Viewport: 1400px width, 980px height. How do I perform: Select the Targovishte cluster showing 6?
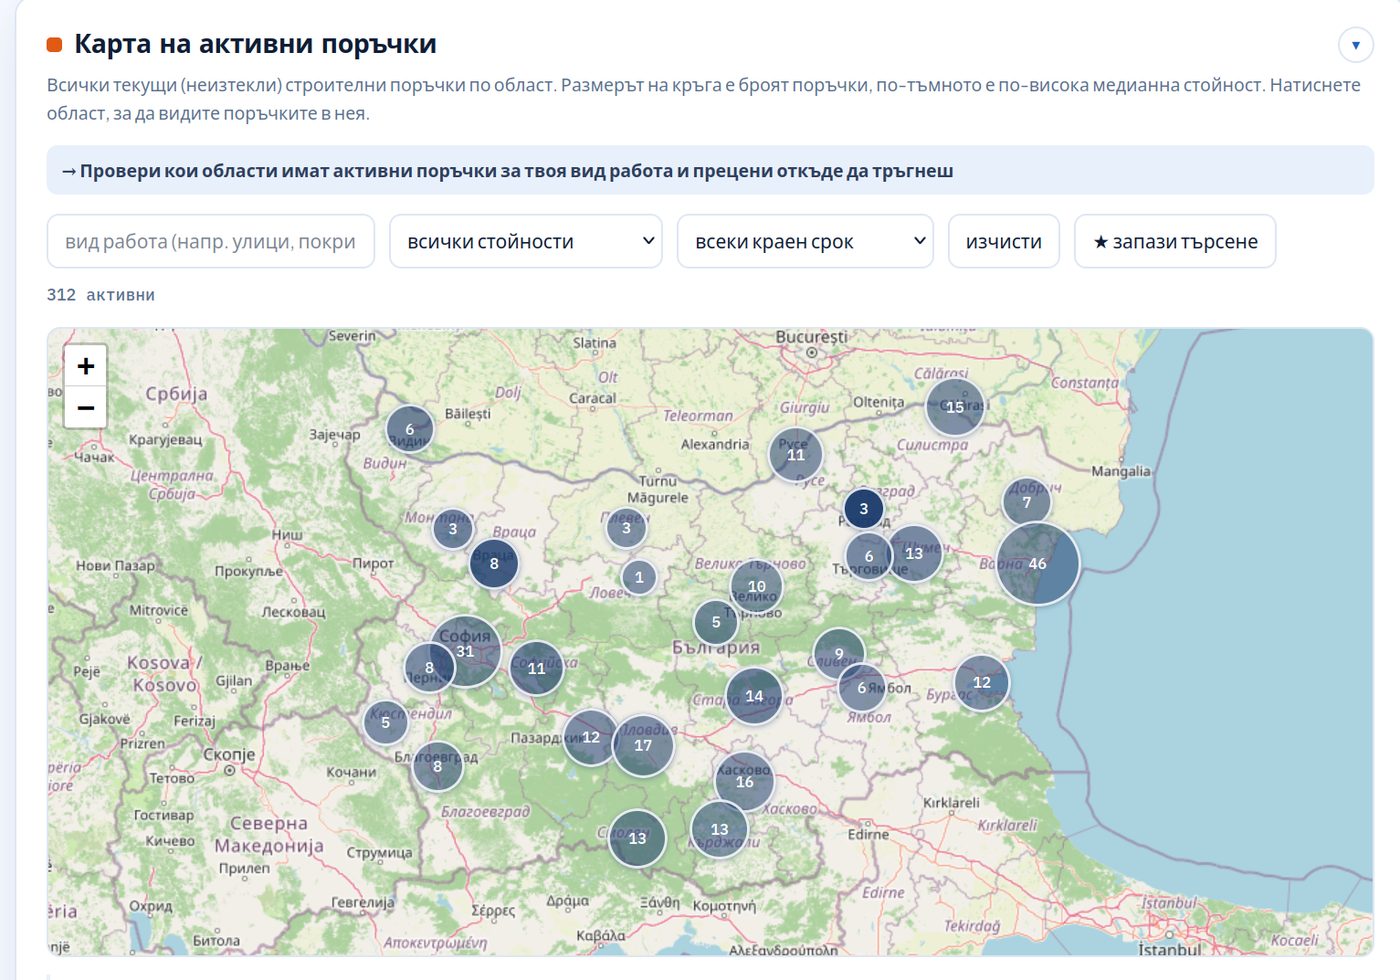pyautogui.click(x=869, y=556)
